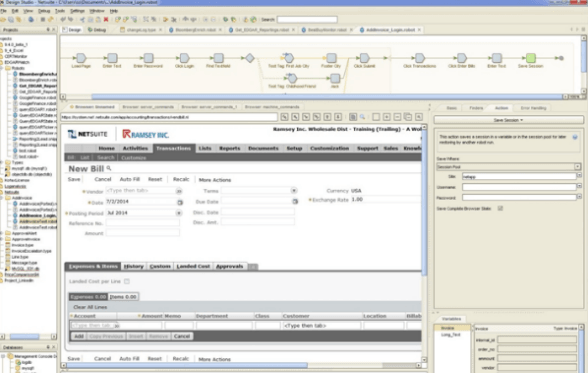
Task: Click the diamond branch node in the workflow
Action: tap(250, 58)
